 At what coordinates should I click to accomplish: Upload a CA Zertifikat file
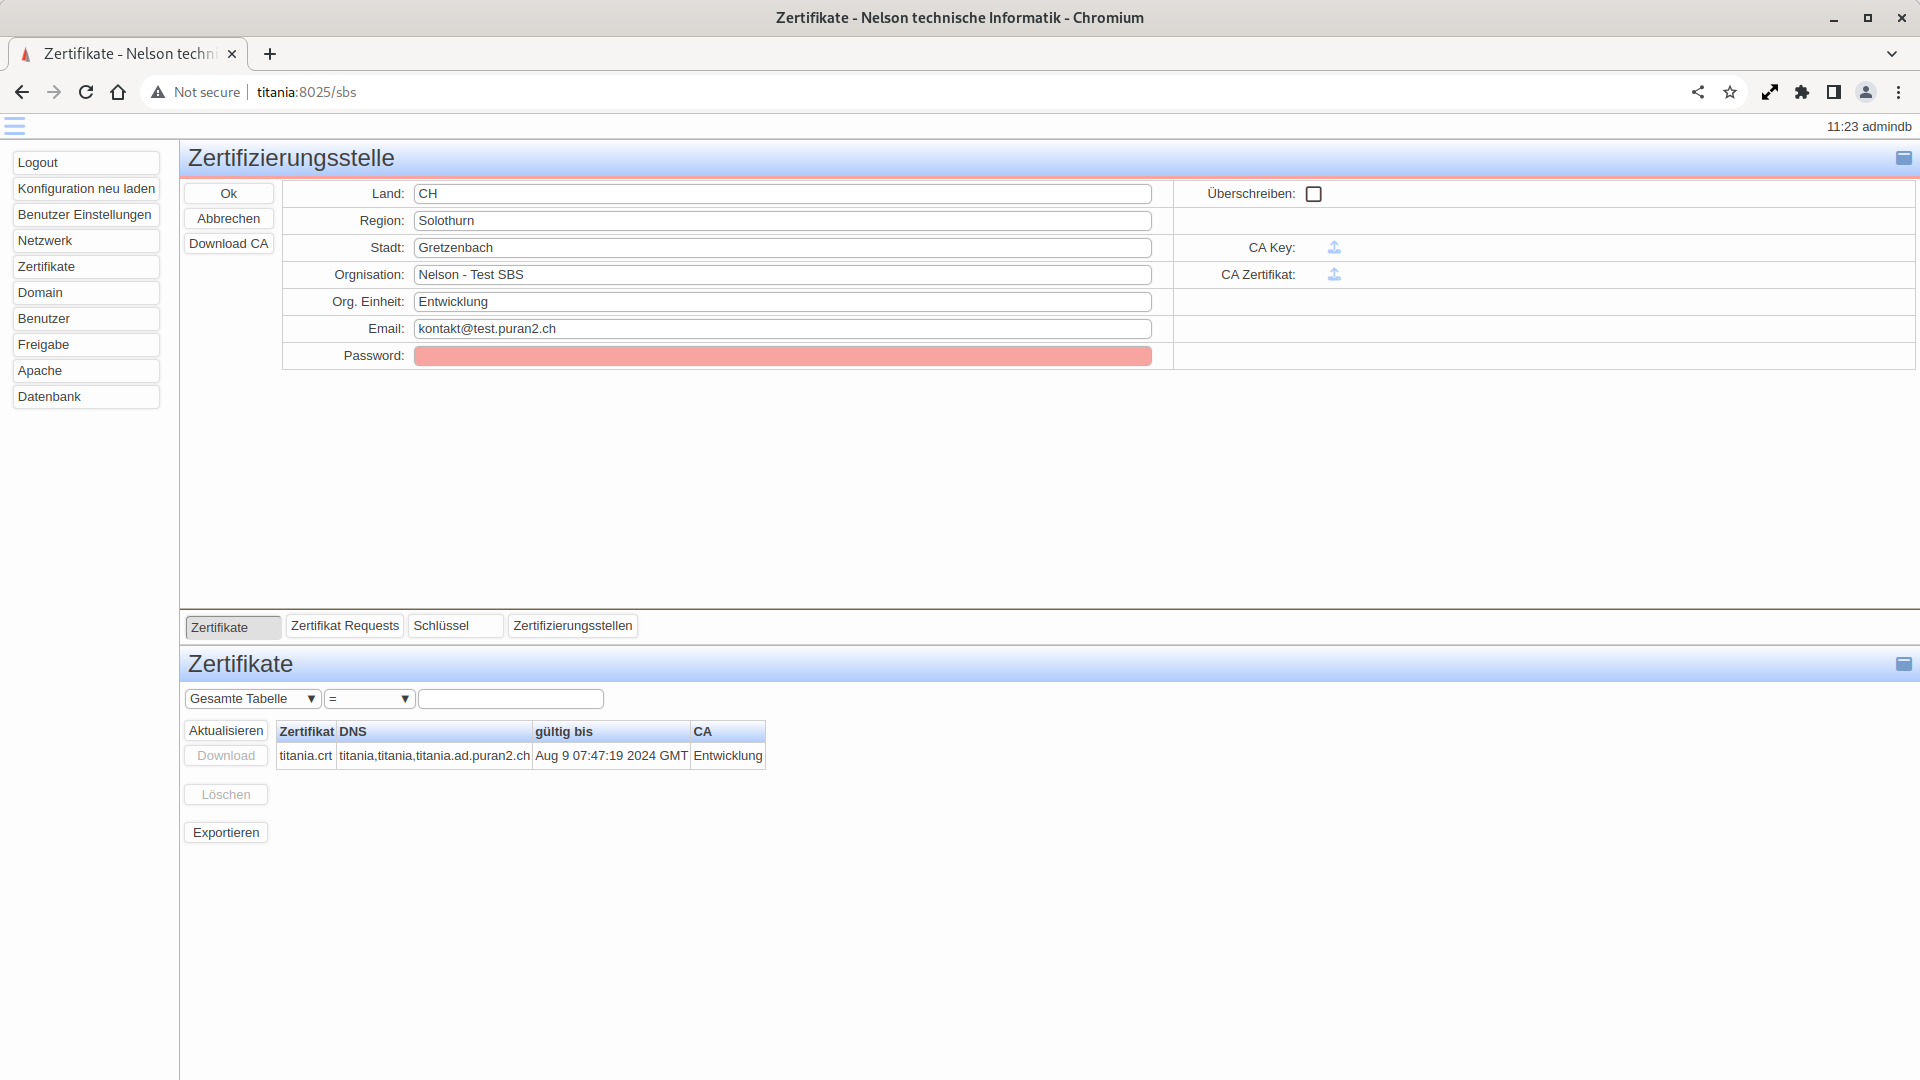click(1334, 274)
